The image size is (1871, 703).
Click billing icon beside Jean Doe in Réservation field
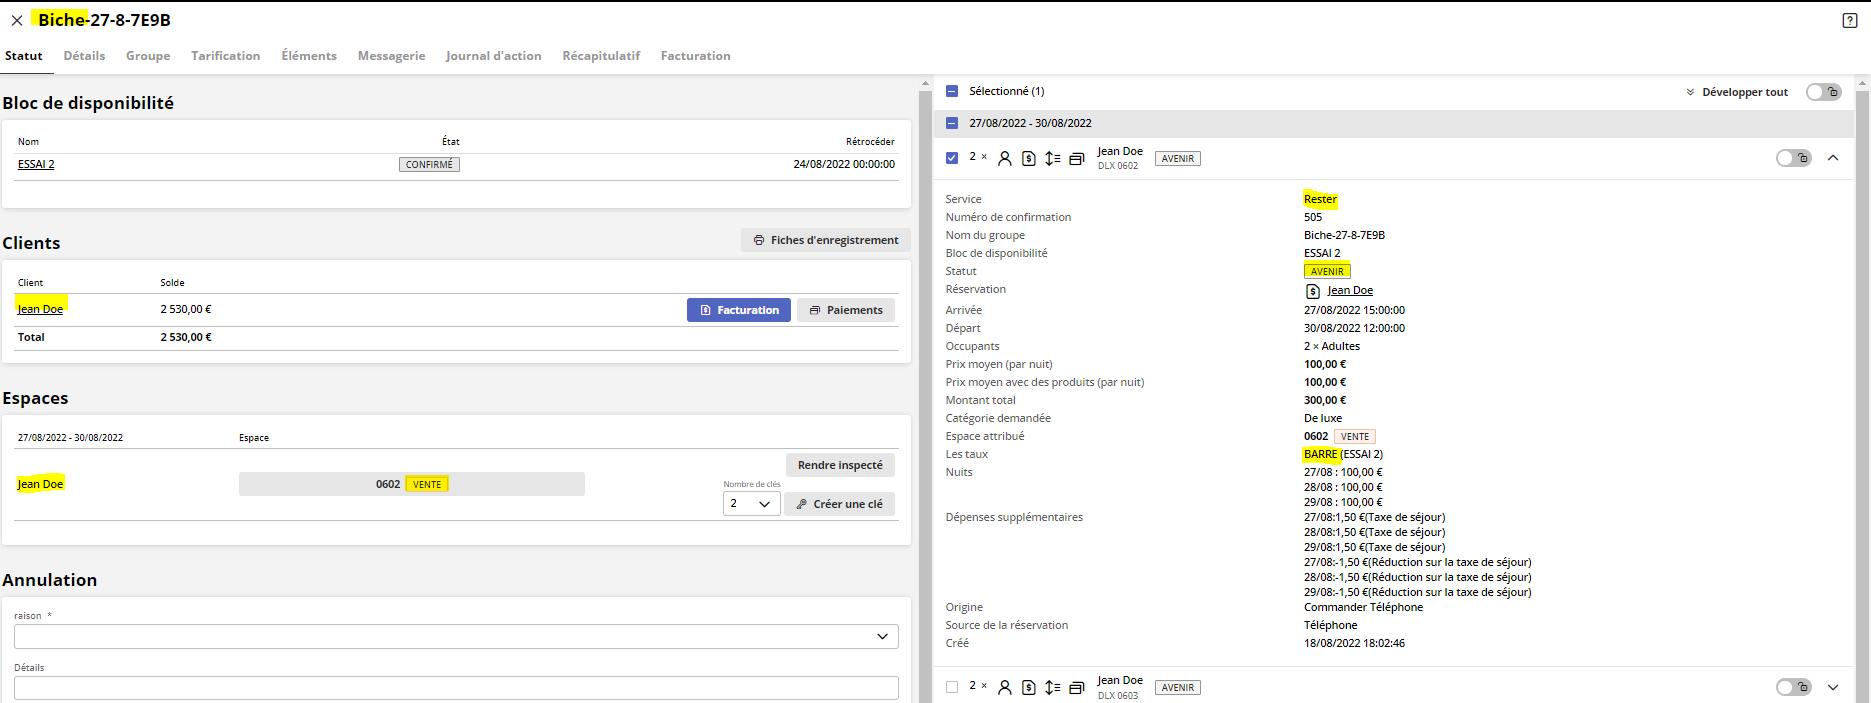pos(1313,291)
